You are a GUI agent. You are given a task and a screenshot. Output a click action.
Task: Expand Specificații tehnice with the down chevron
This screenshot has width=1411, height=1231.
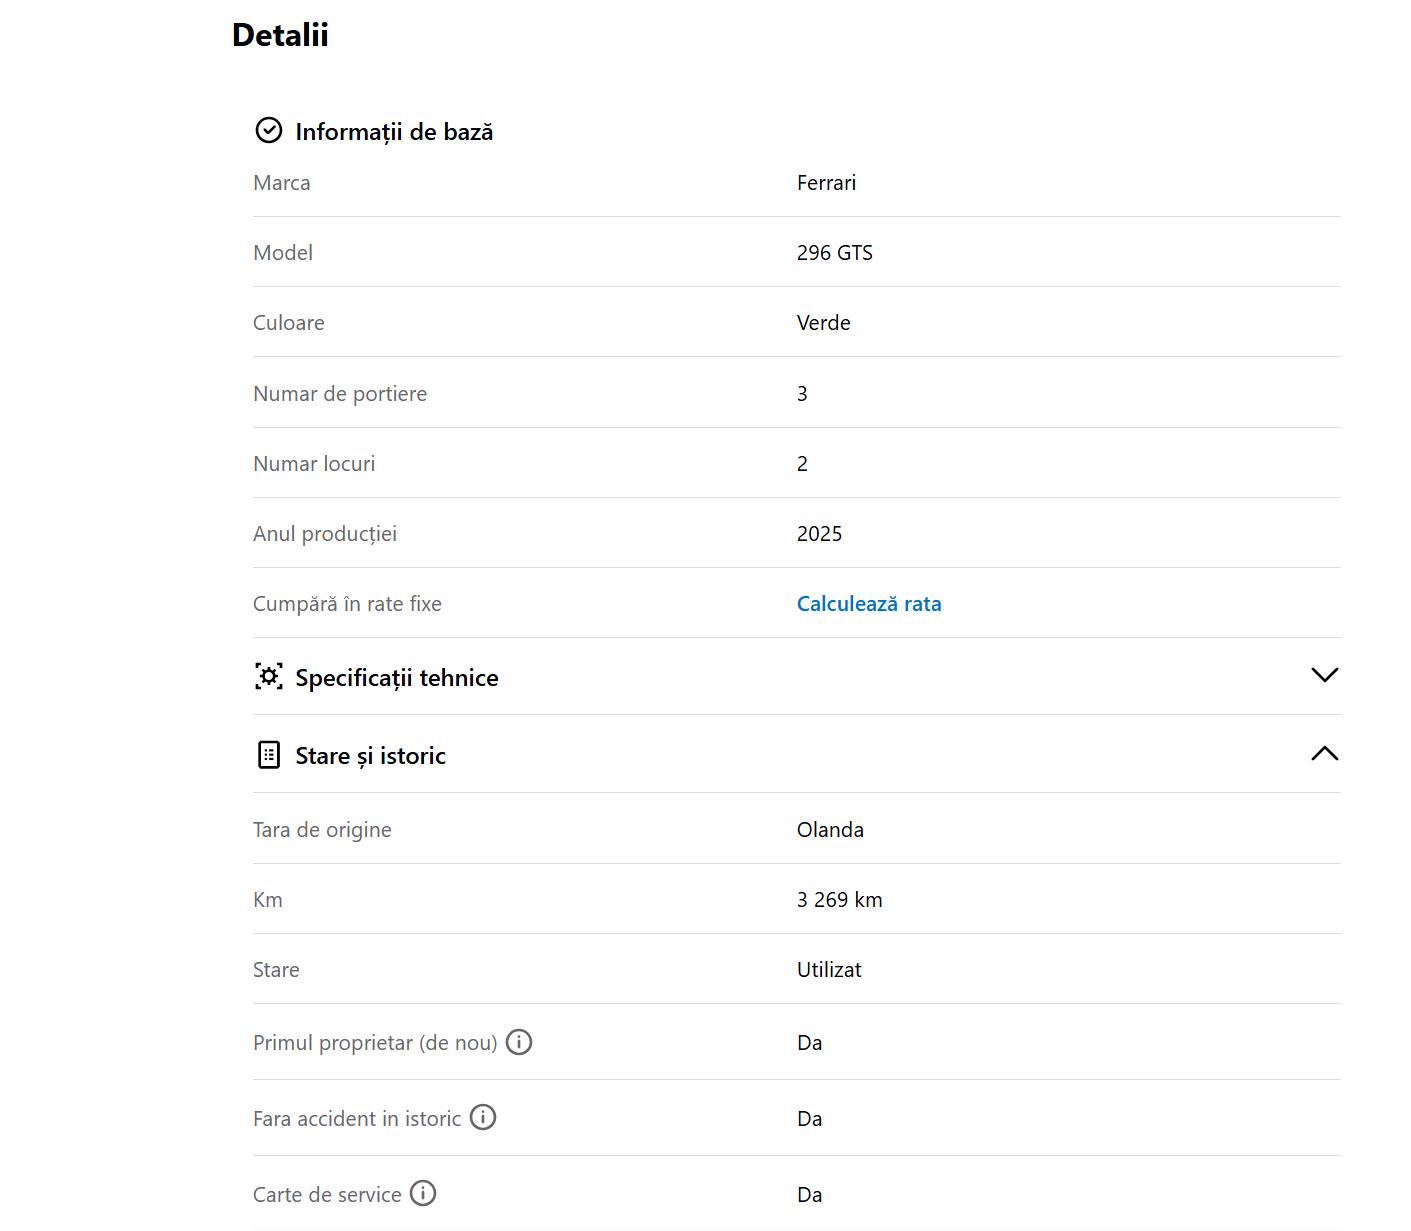pyautogui.click(x=1324, y=675)
